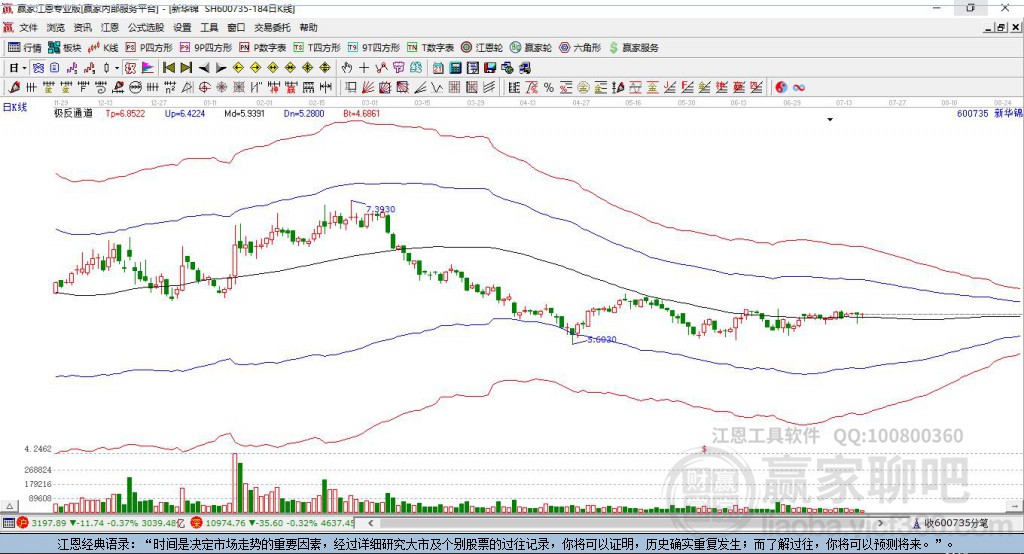Image resolution: width=1024 pixels, height=554 pixels.
Task: Click the 7.3930 high price marker
Action: click(381, 209)
